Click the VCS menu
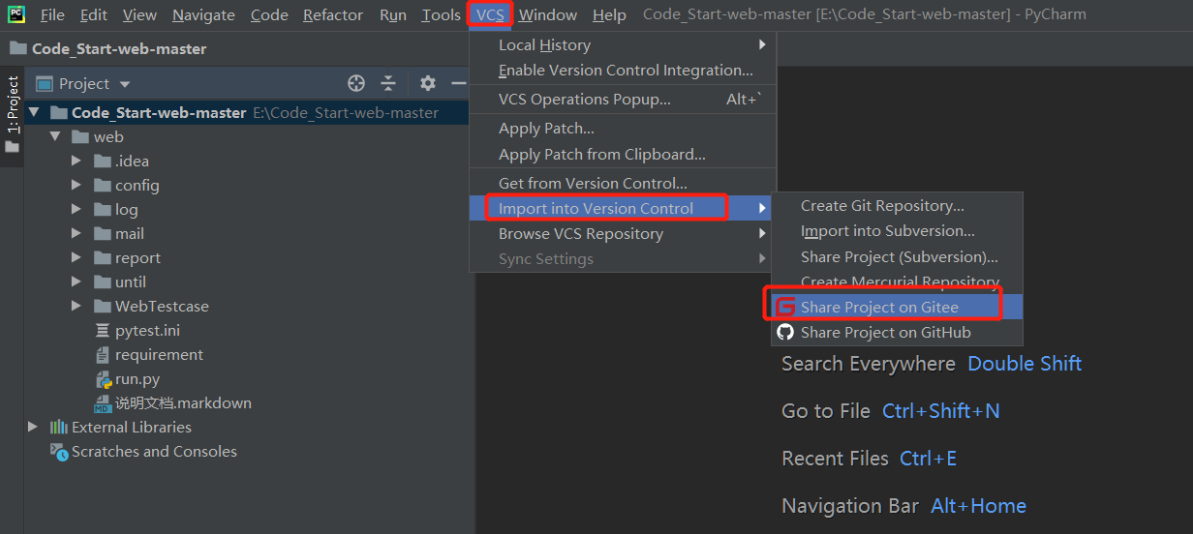1193x534 pixels. coord(490,14)
